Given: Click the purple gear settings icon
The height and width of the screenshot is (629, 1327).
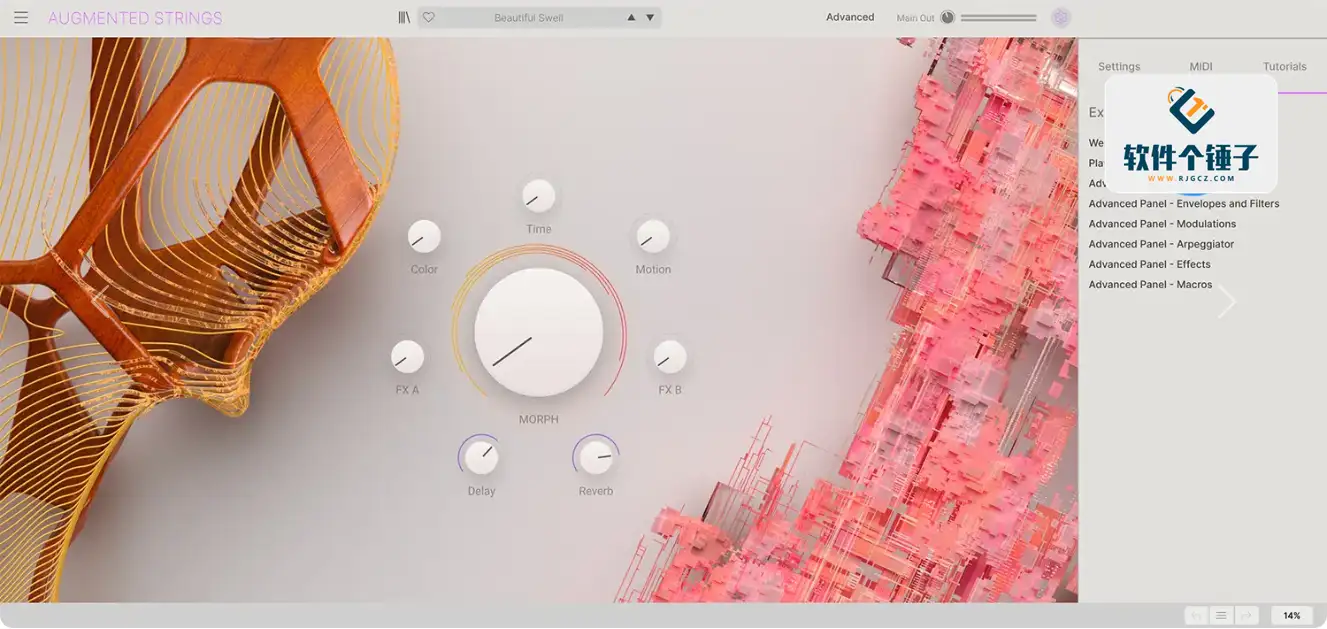Looking at the screenshot, I should pyautogui.click(x=1061, y=18).
